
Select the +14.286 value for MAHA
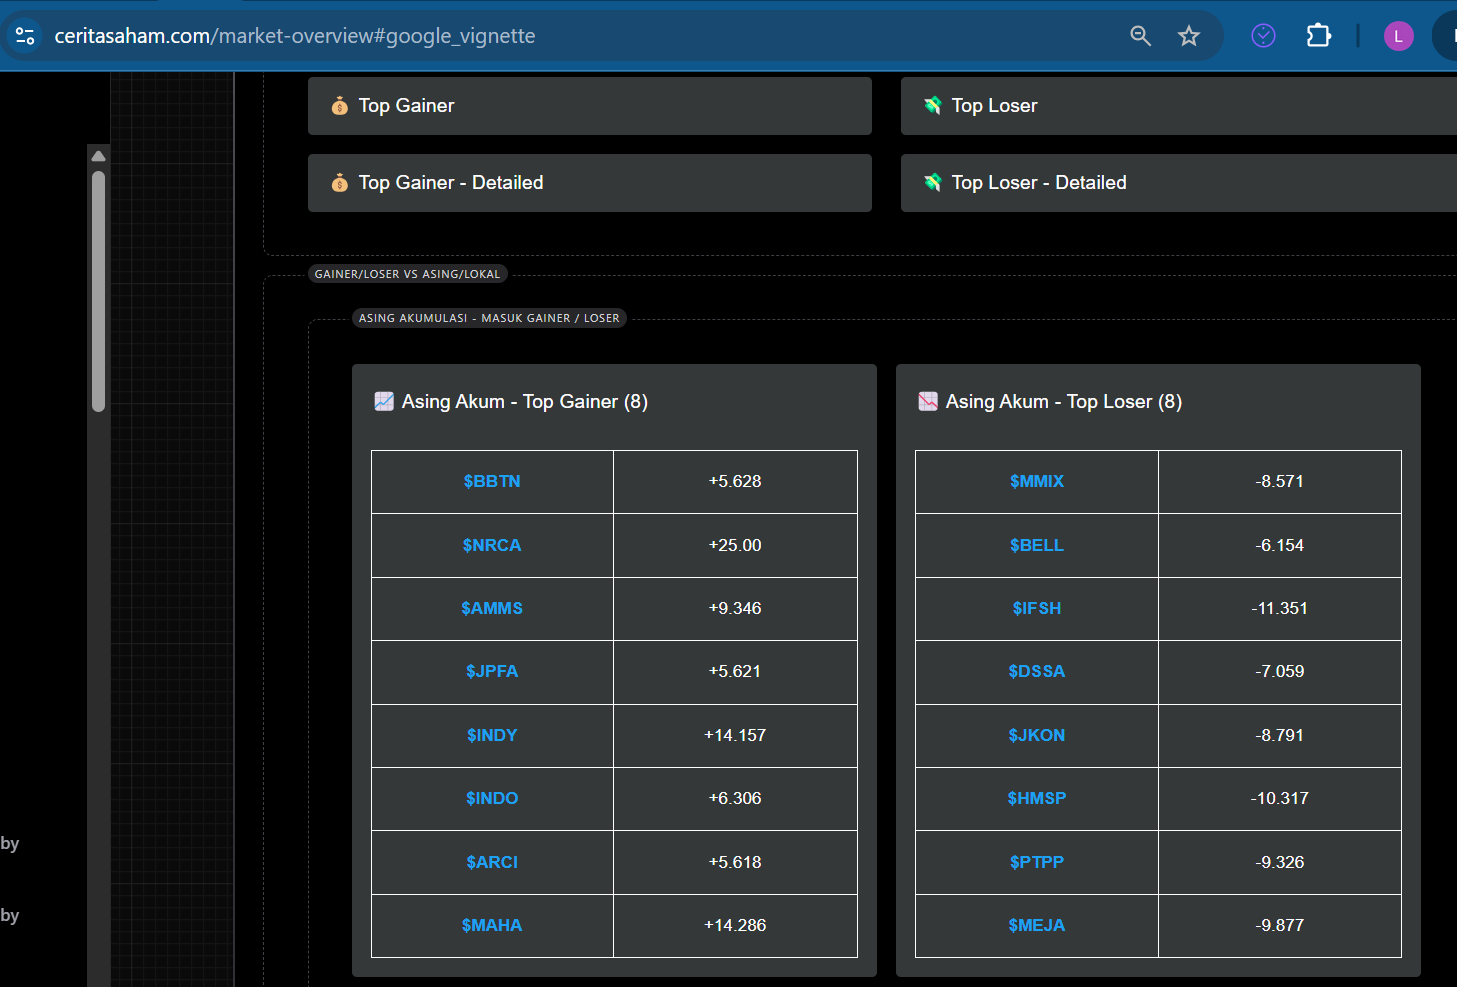[x=735, y=925]
